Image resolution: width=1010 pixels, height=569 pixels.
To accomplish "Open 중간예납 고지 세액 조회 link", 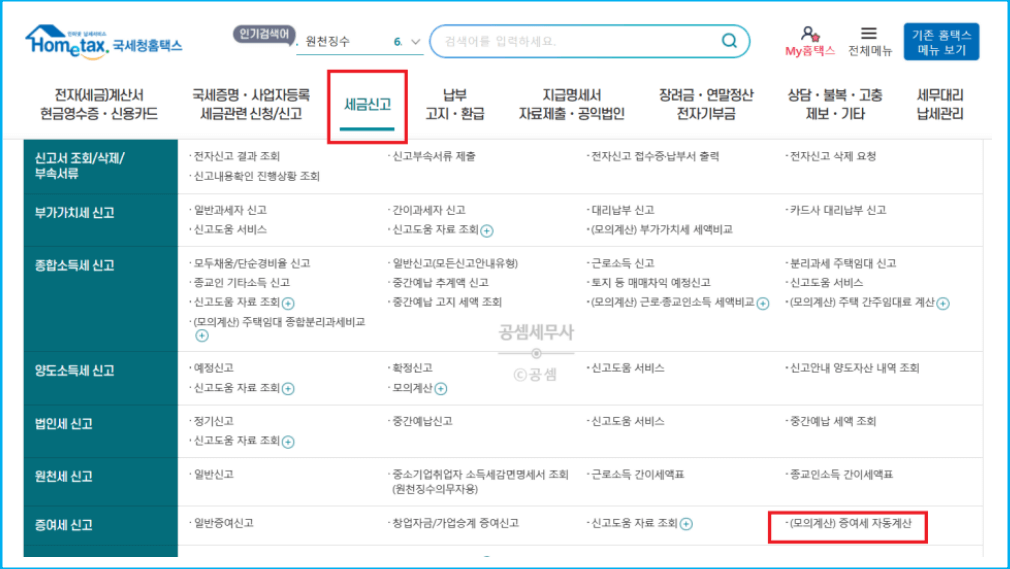I will tap(447, 302).
